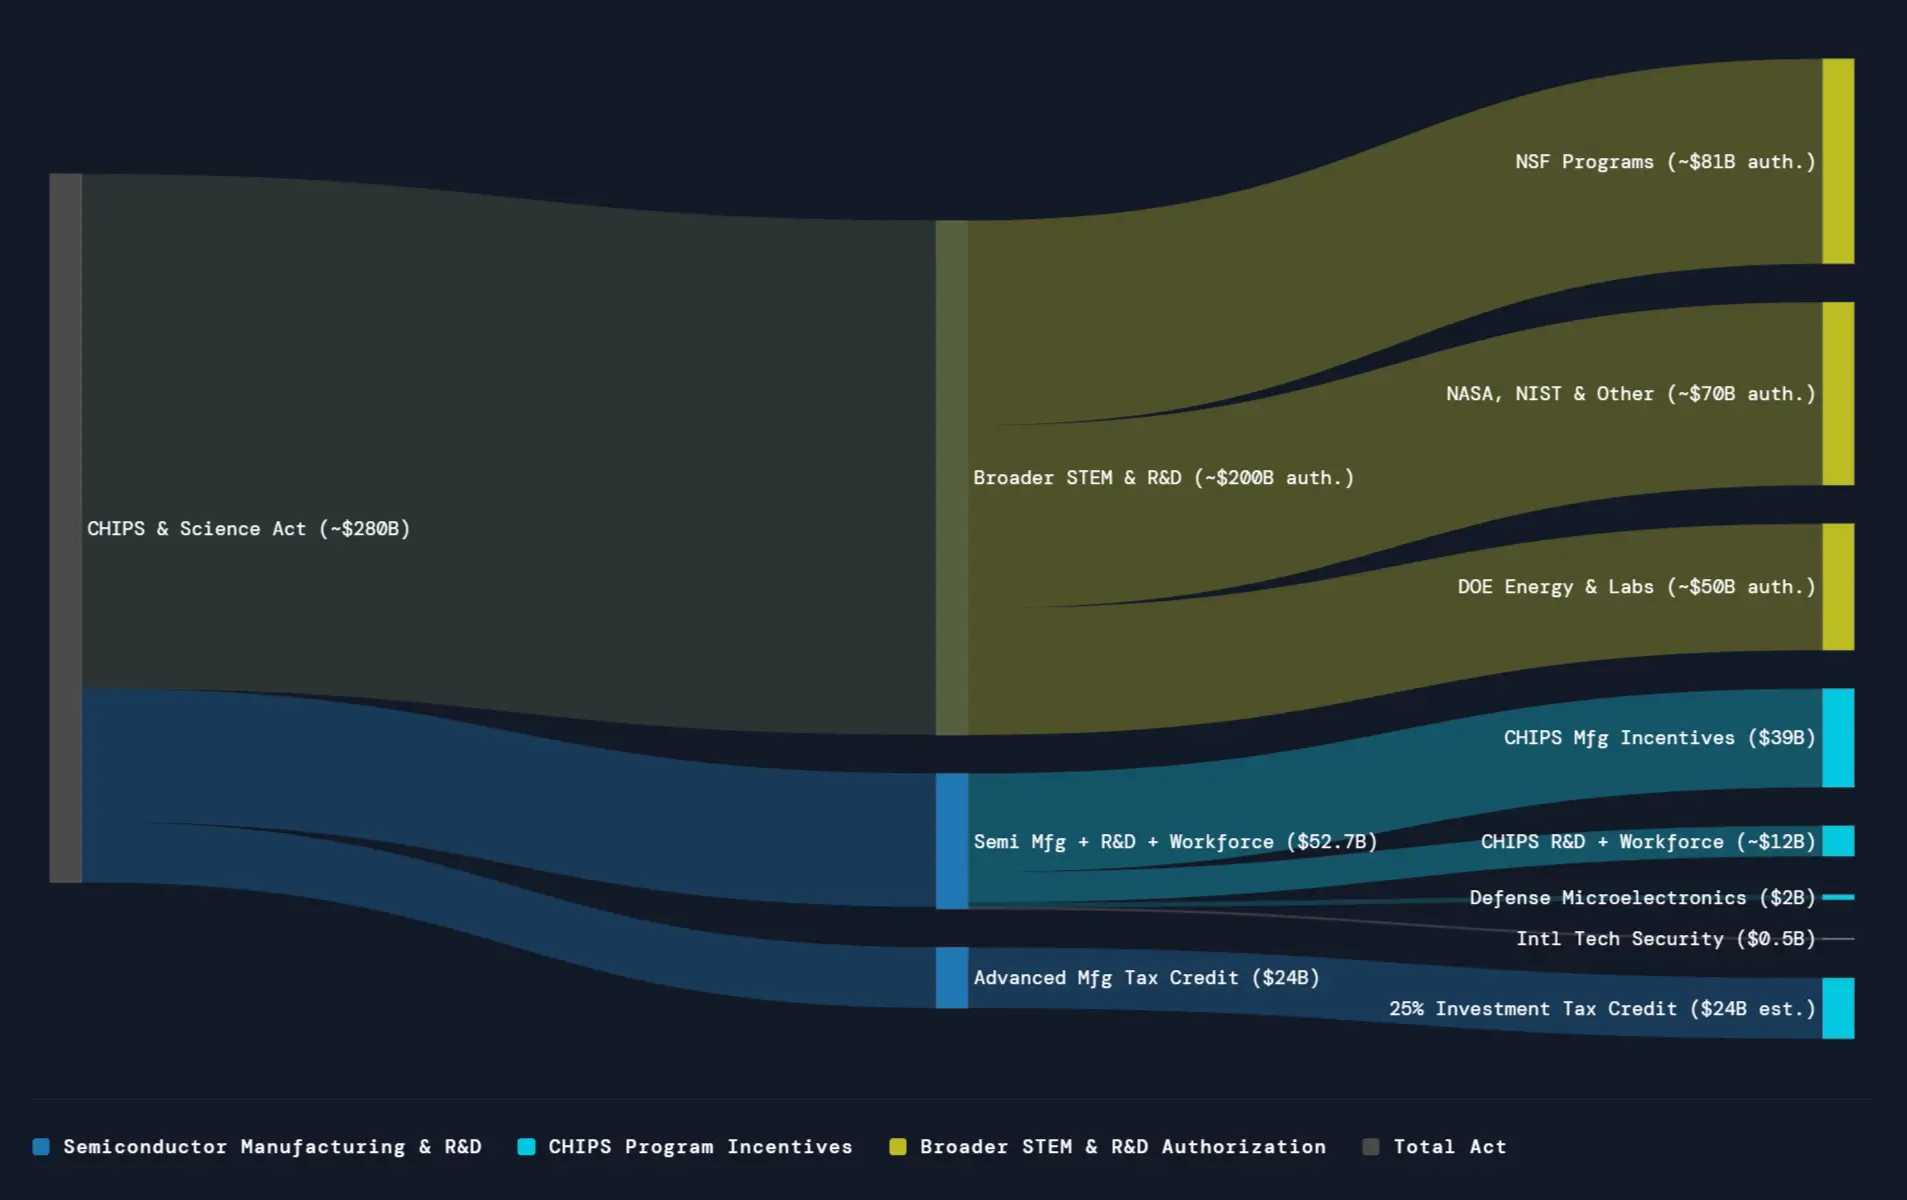Screen dimensions: 1907x1200
Task: Click the CHIPS Mfg Incentives node bar
Action: tap(1837, 737)
